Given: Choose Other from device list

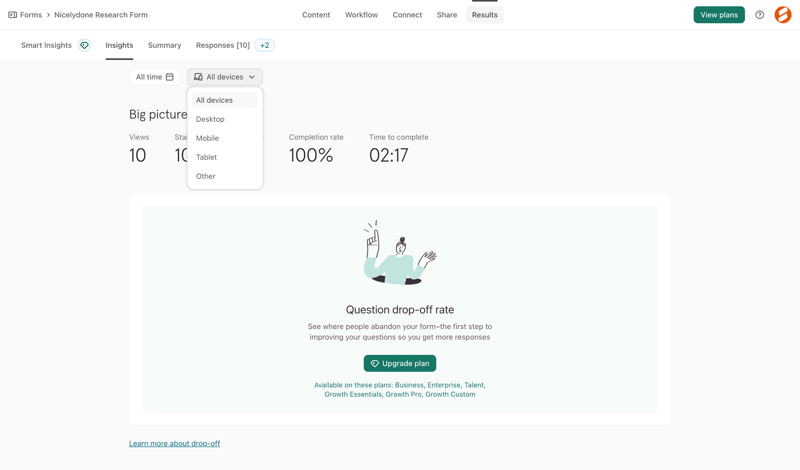Looking at the screenshot, I should point(225,176).
